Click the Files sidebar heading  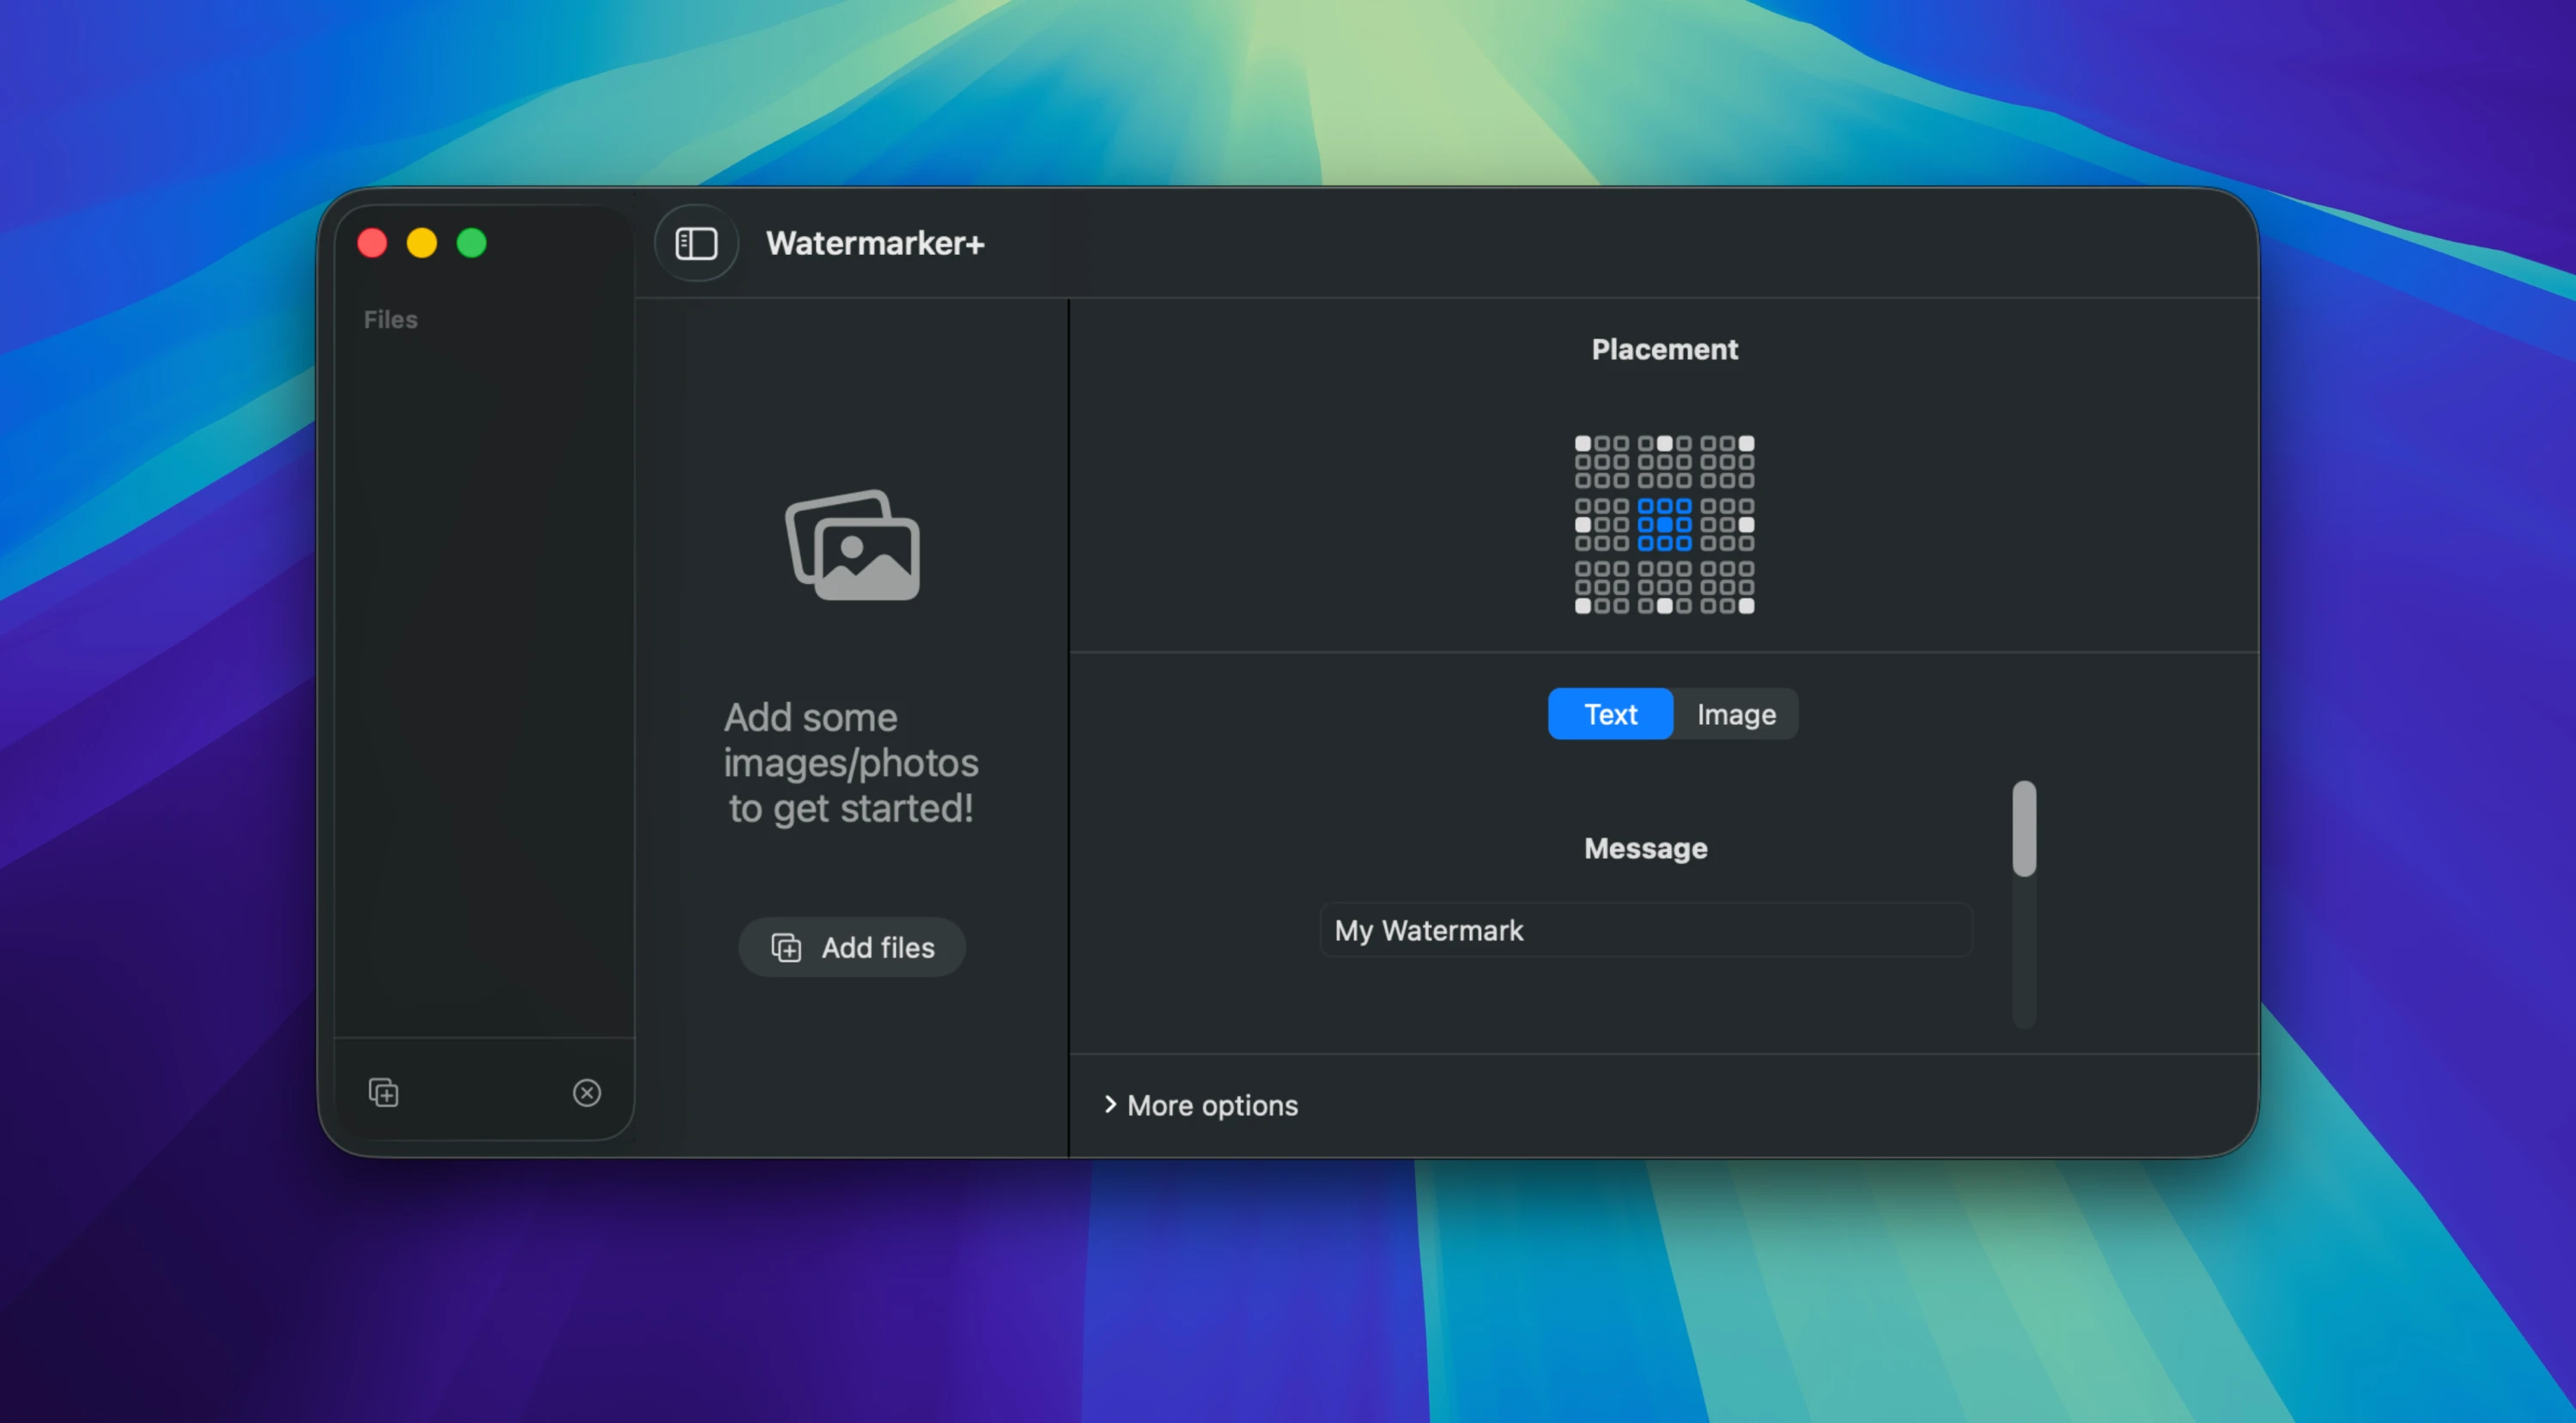click(390, 320)
